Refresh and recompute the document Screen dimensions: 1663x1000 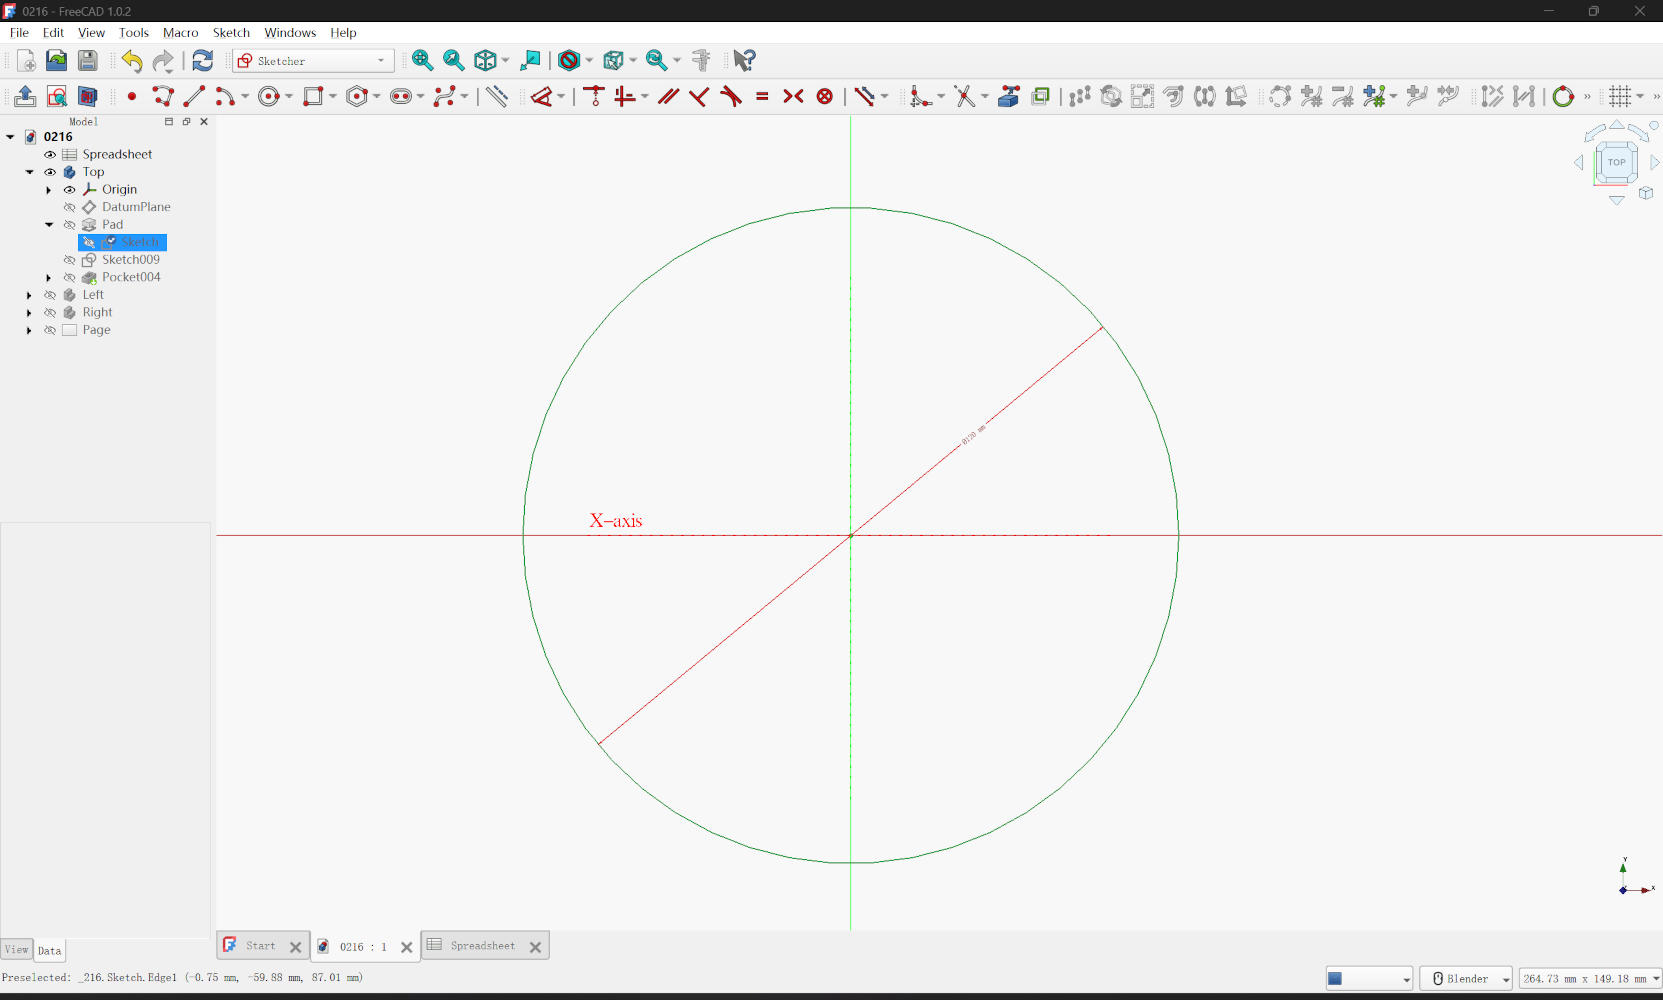[203, 61]
